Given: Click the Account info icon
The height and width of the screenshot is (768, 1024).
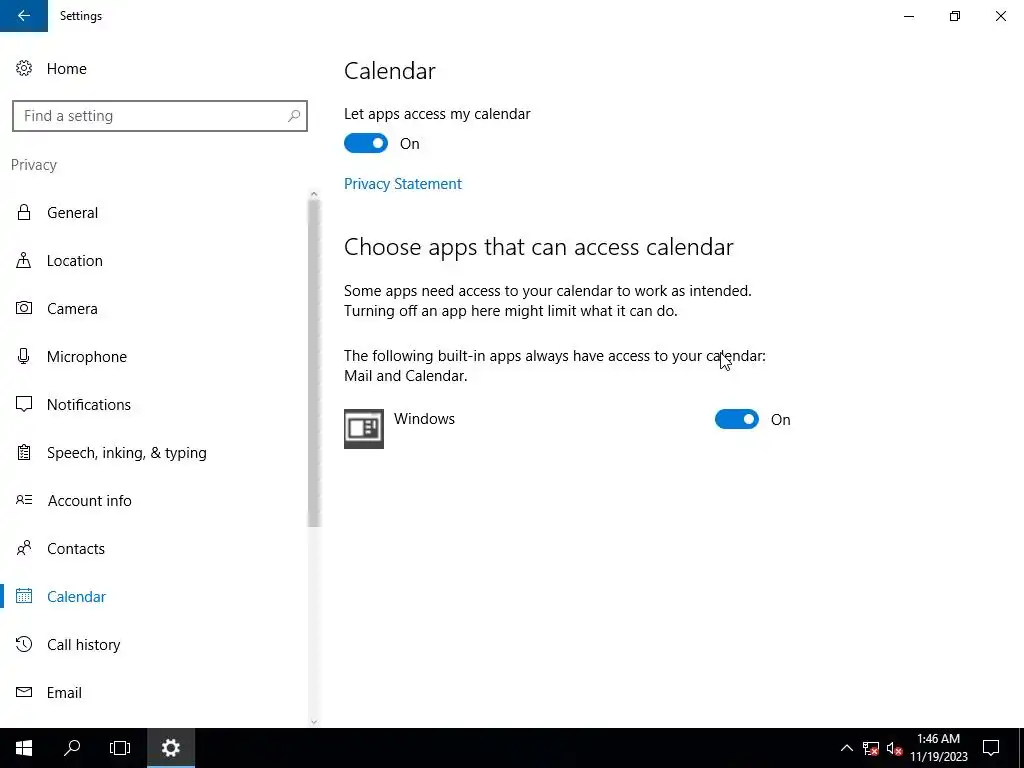Looking at the screenshot, I should [24, 500].
